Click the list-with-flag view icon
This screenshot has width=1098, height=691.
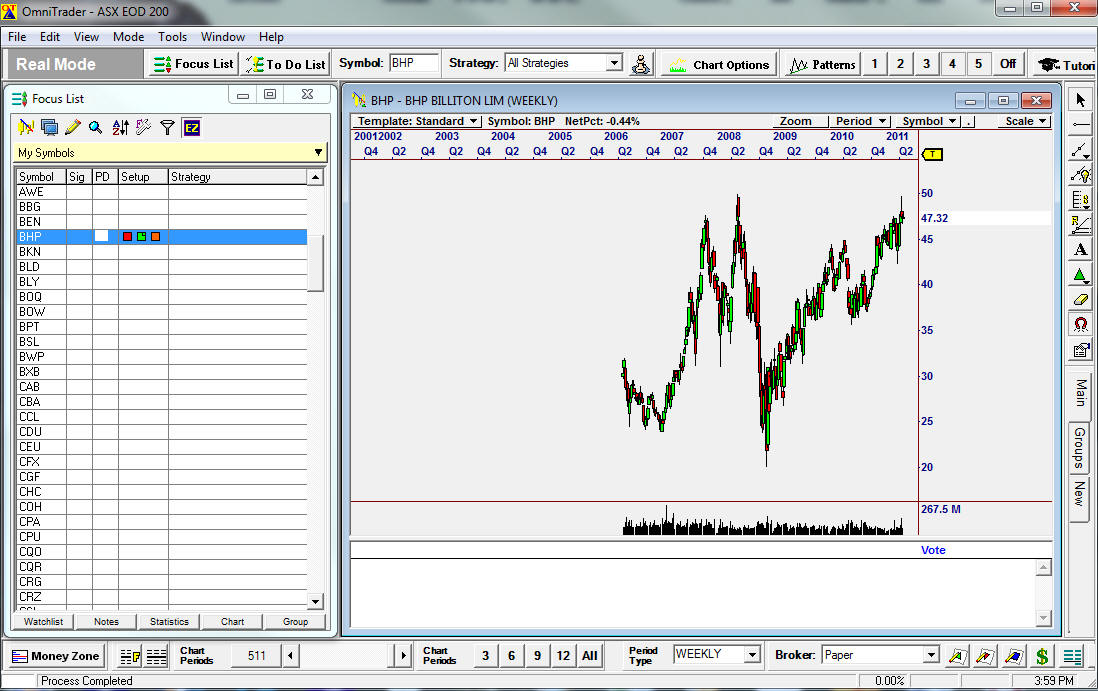[x=130, y=656]
